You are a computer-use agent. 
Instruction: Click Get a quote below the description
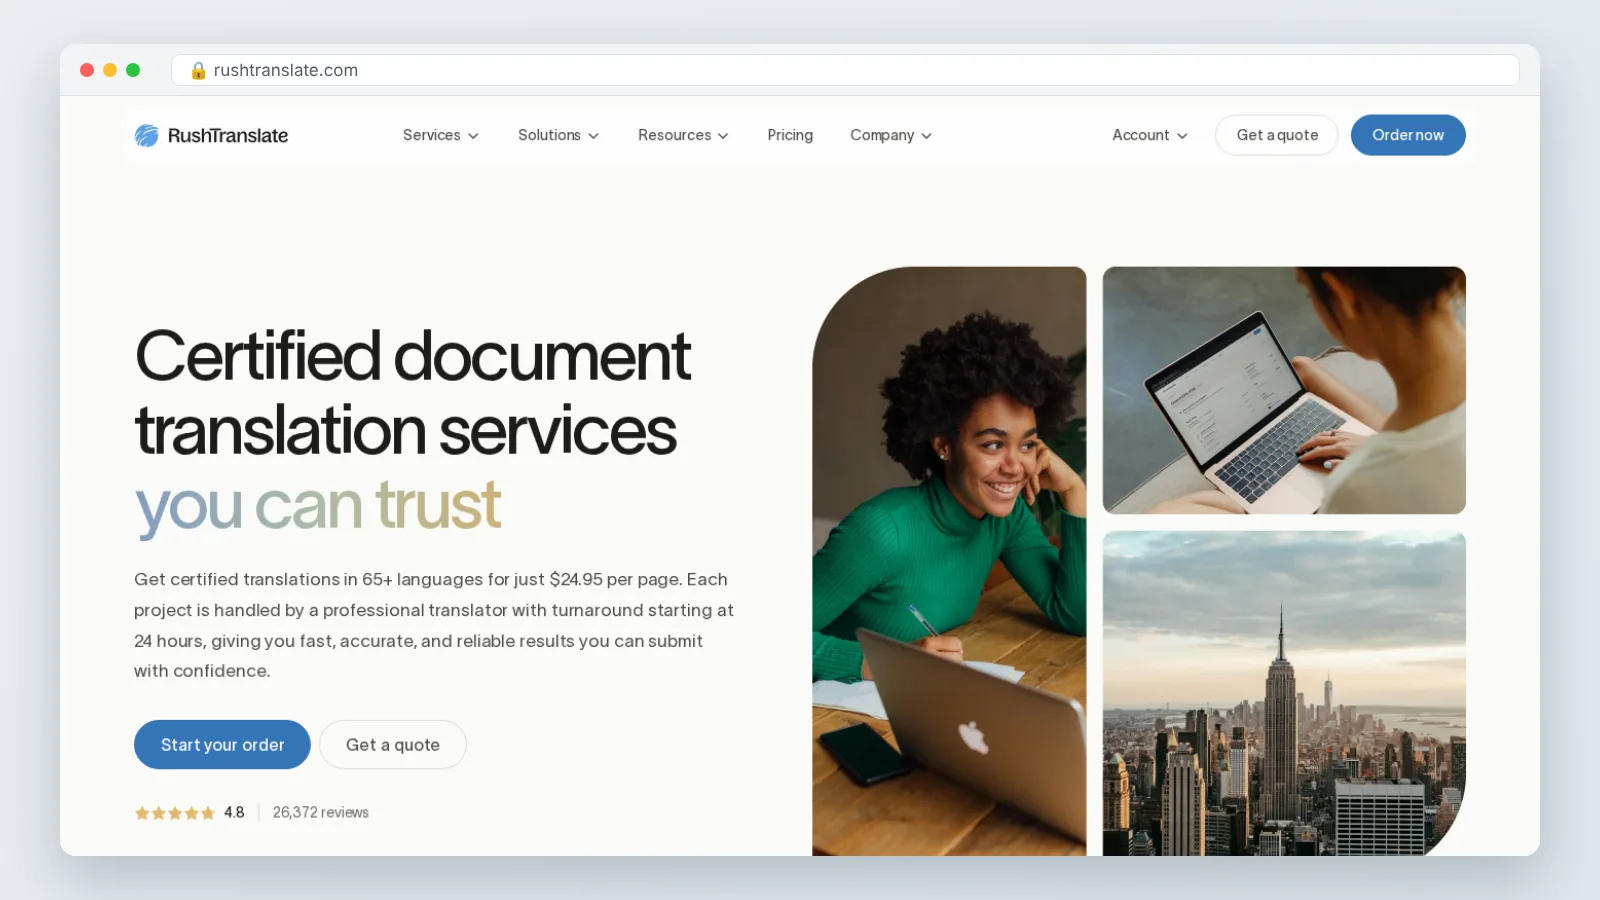click(x=393, y=745)
